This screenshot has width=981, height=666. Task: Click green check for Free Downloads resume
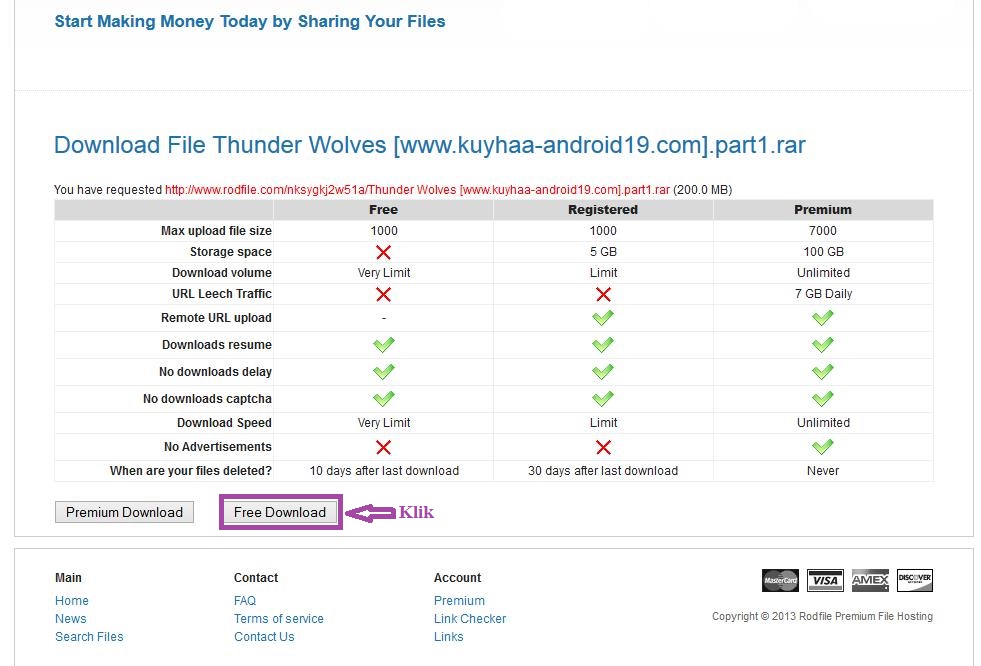pyautogui.click(x=384, y=345)
